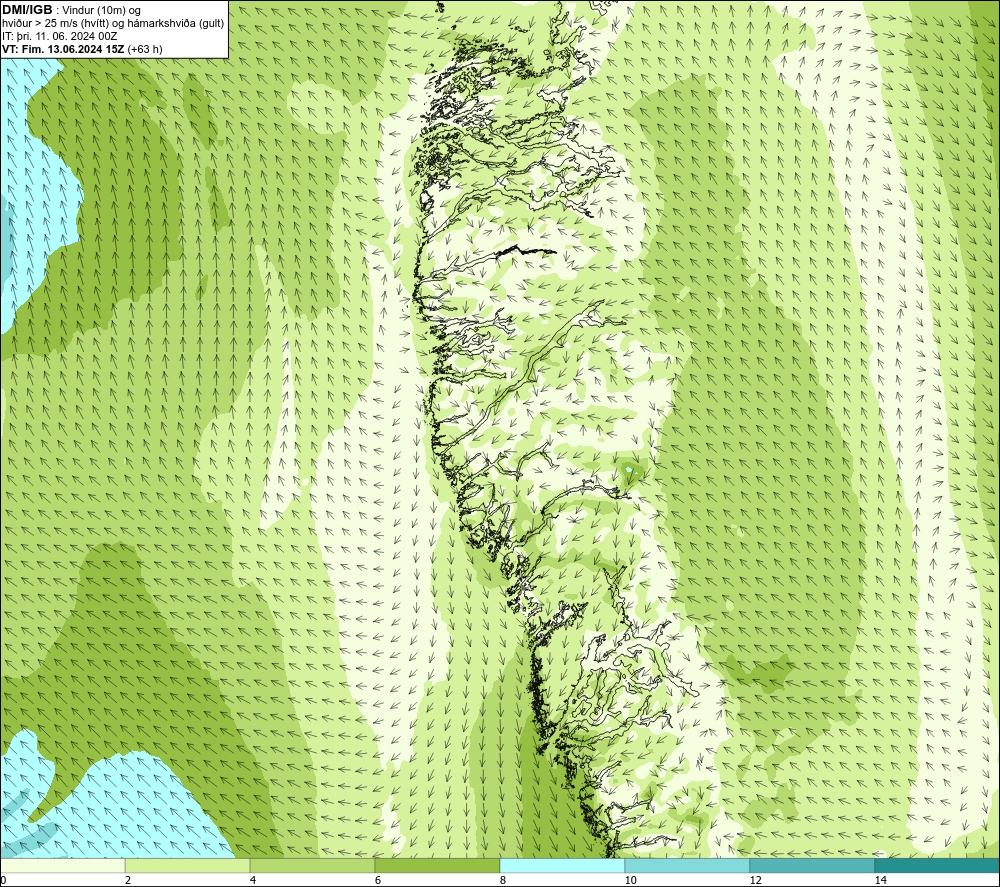Click the legend label 14
The height and width of the screenshot is (887, 1000).
click(x=880, y=880)
